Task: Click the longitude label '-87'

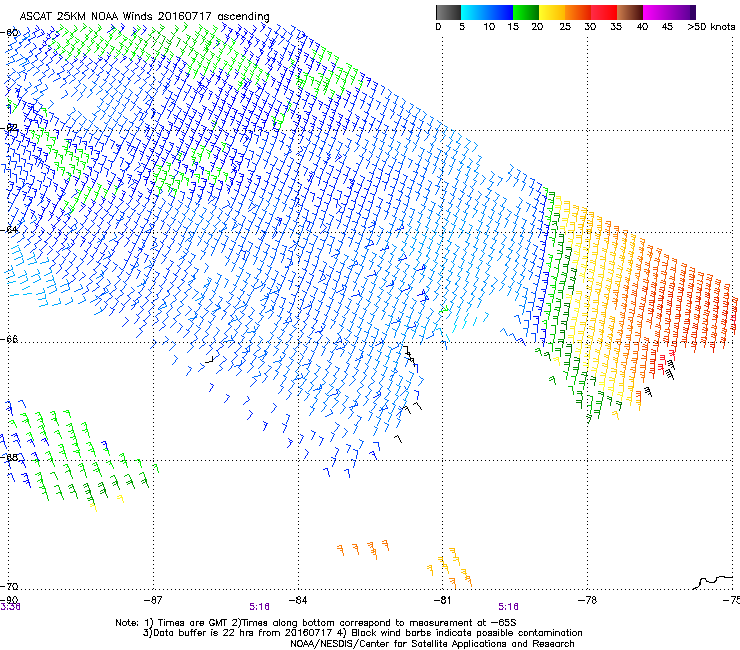Action: [153, 600]
